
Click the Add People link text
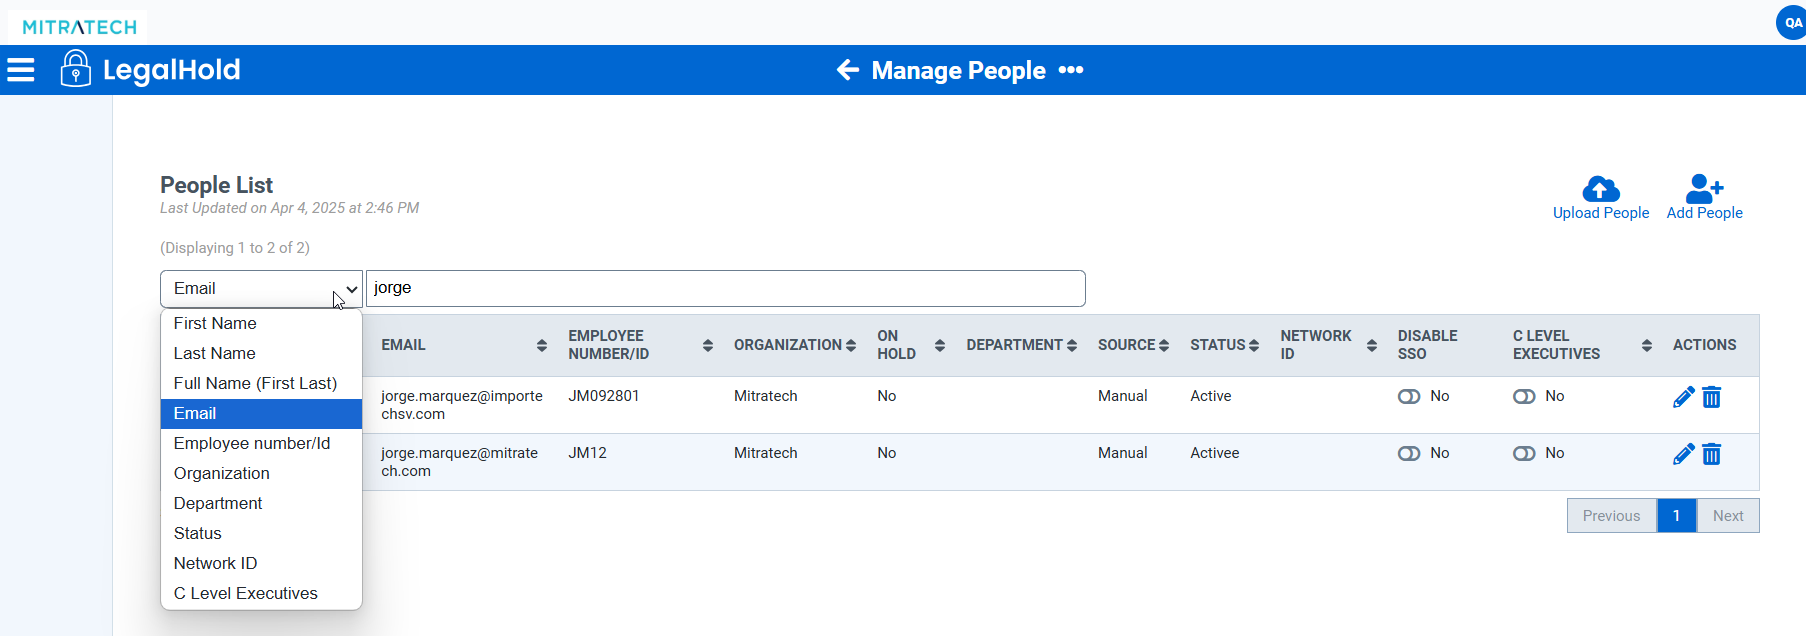click(x=1705, y=213)
